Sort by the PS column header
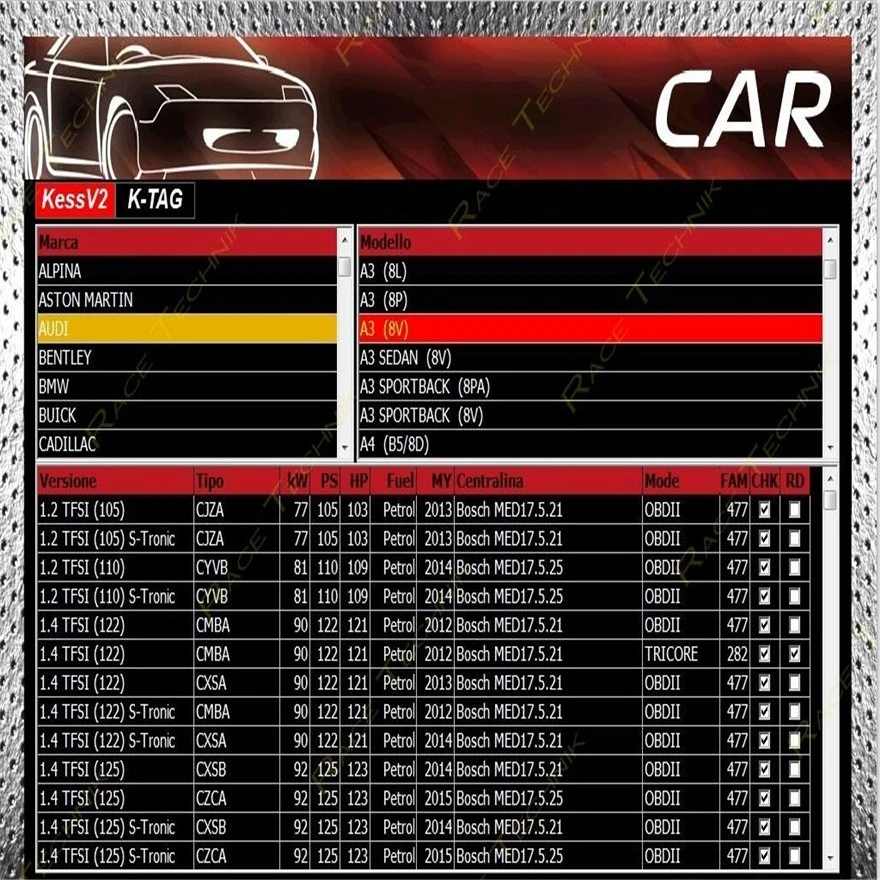This screenshot has width=880, height=880. (x=325, y=481)
